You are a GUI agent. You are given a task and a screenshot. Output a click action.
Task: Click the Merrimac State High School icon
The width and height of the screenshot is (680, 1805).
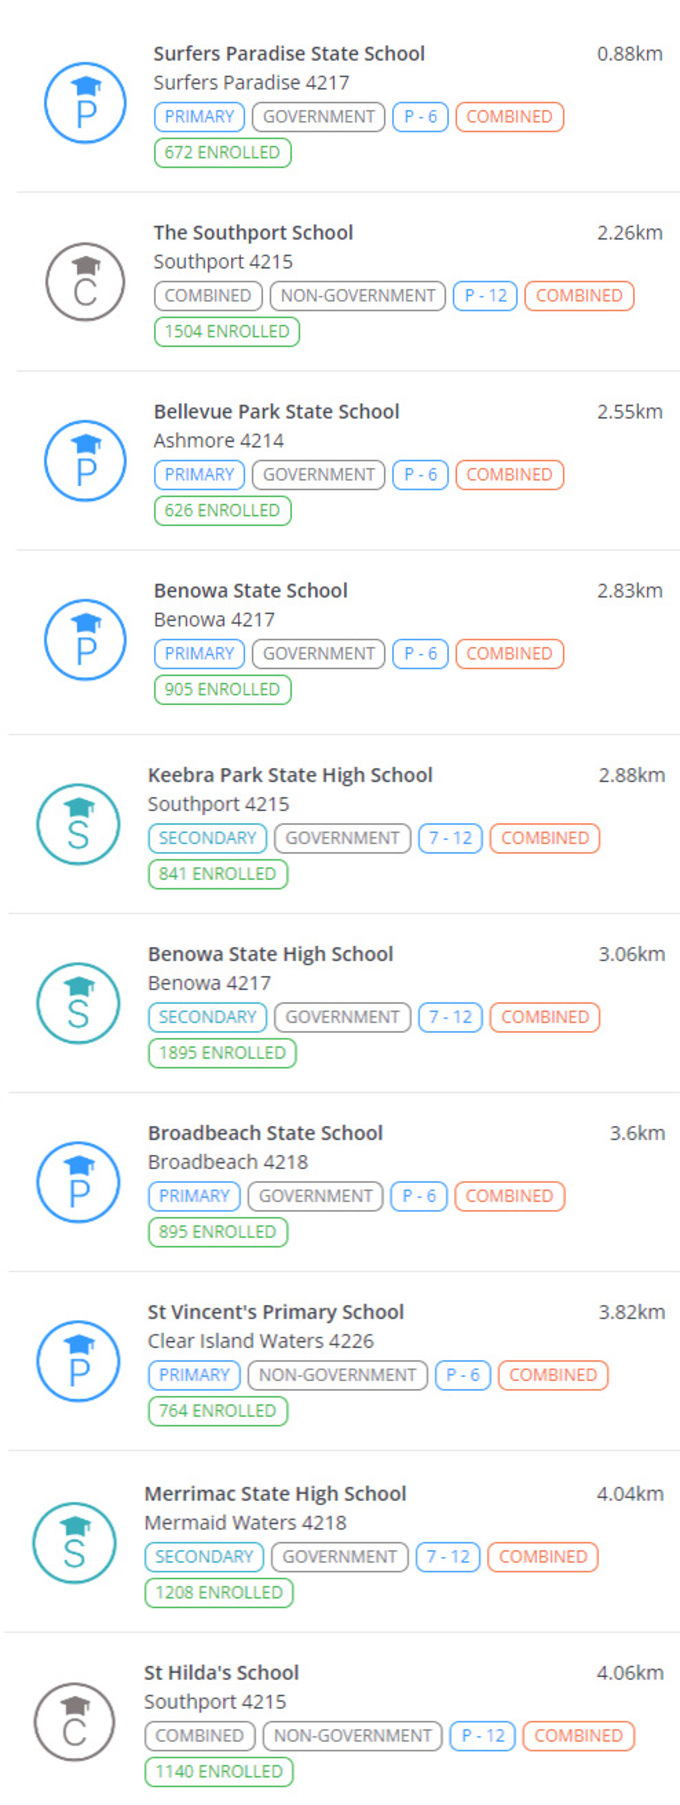pyautogui.click(x=75, y=1543)
